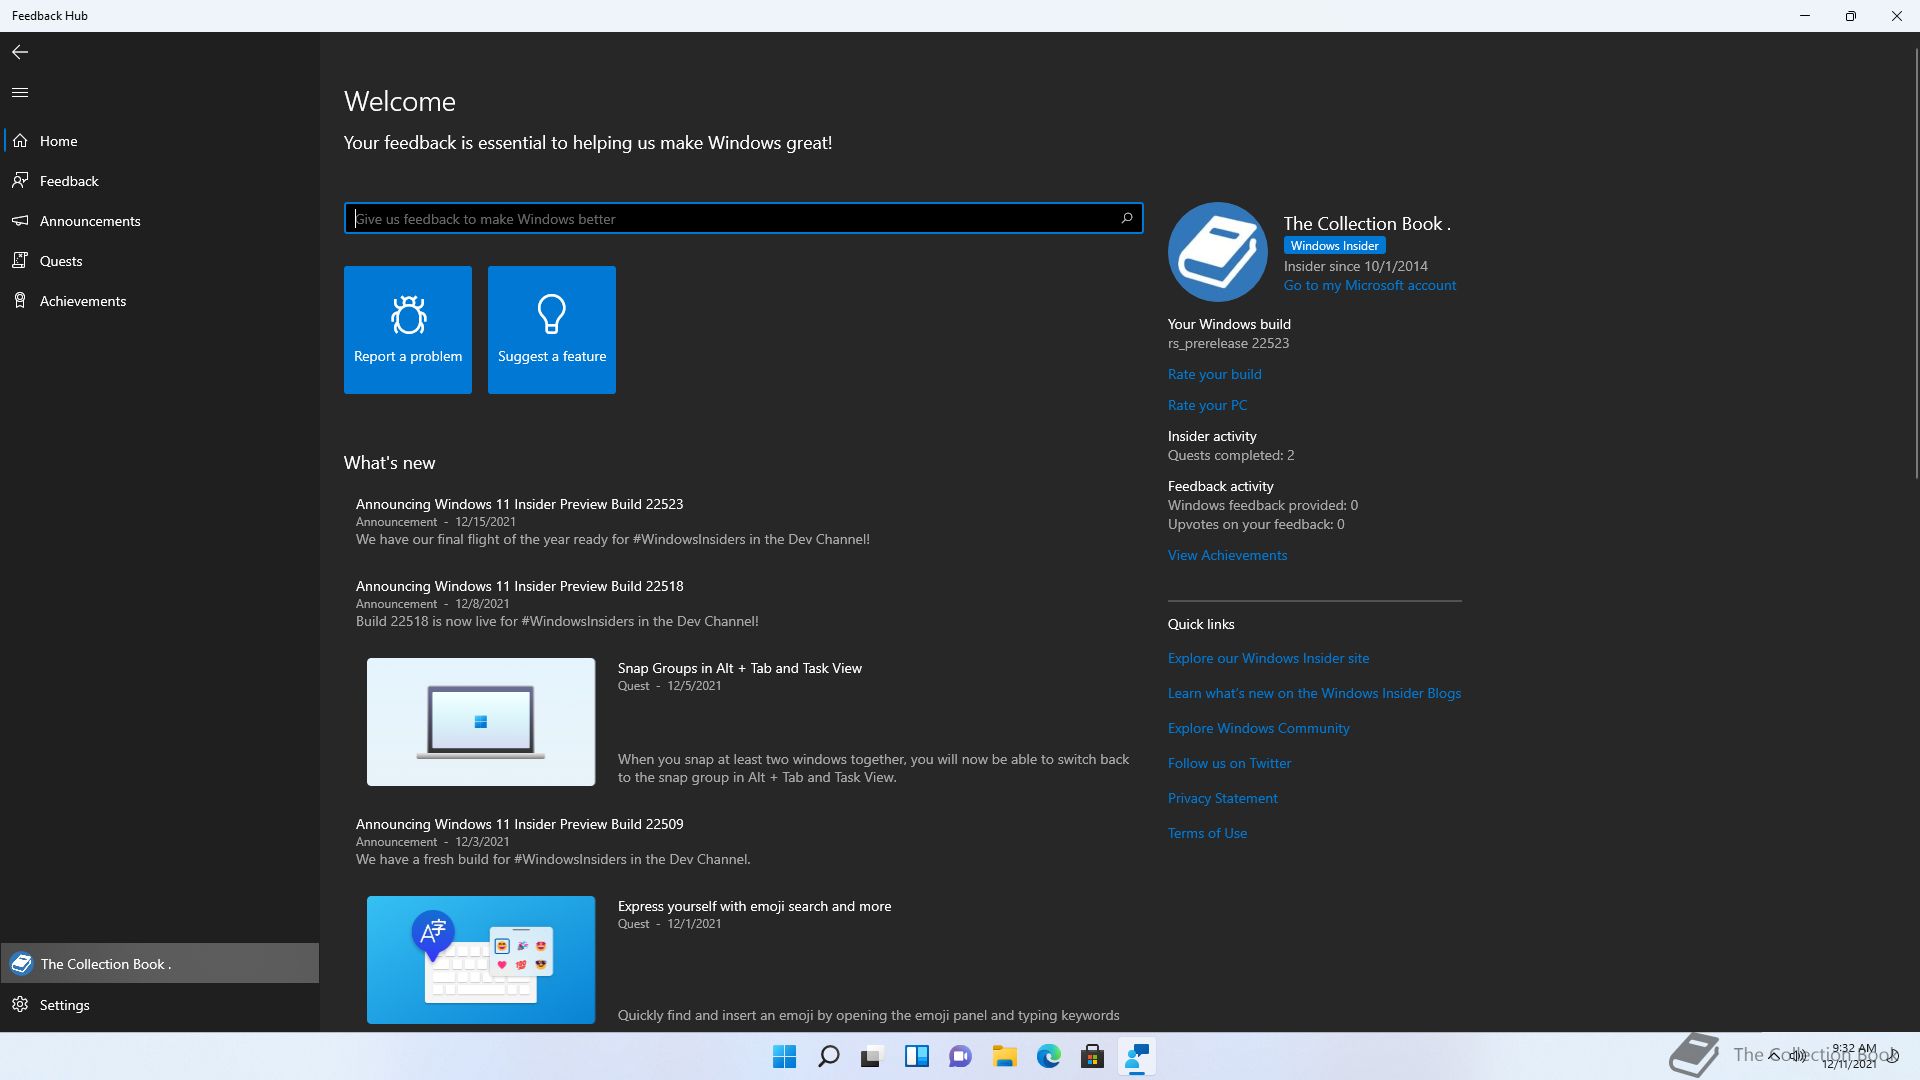Screen dimensions: 1920x1080
Task: Click the Suggest a feature tile
Action: [552, 330]
